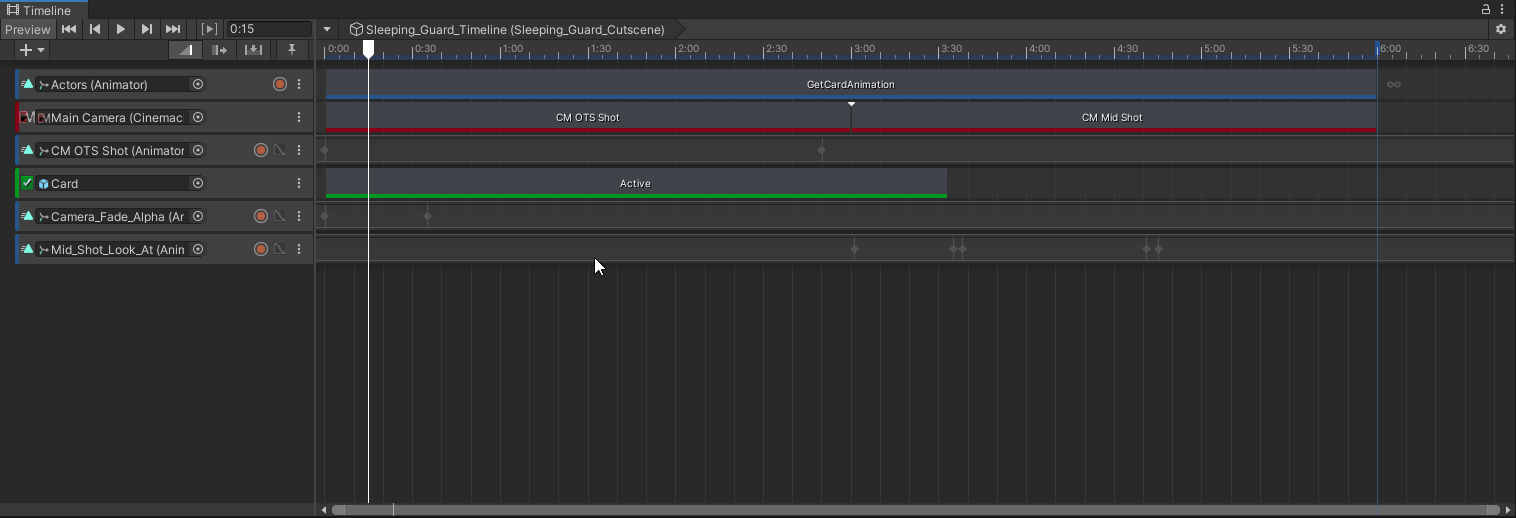Click the Mid_Shot_Look_At track type icon

pos(28,249)
